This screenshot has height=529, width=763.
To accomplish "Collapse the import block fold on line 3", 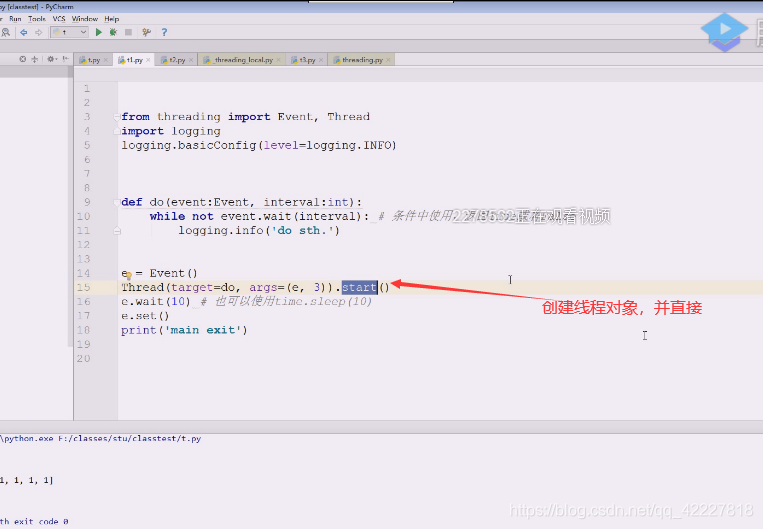I will 117,117.
